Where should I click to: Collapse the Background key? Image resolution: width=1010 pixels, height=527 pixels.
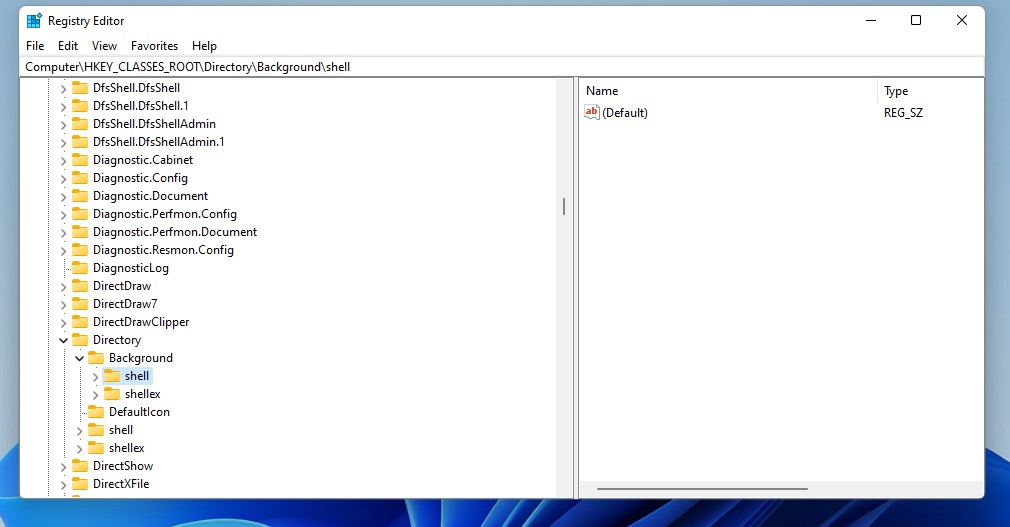[x=79, y=358]
